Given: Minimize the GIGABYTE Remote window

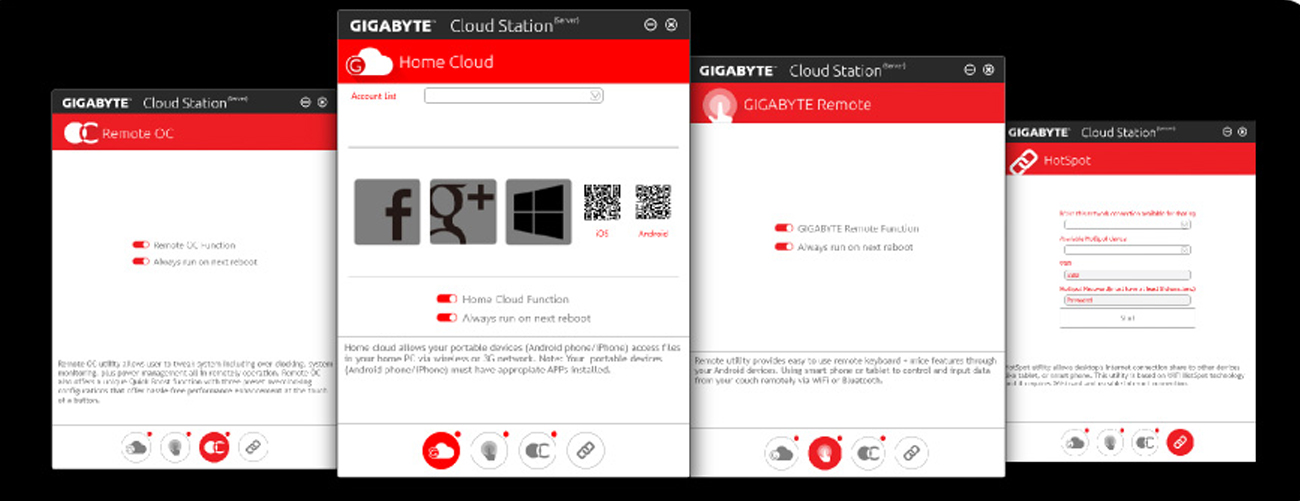Looking at the screenshot, I should coord(969,70).
